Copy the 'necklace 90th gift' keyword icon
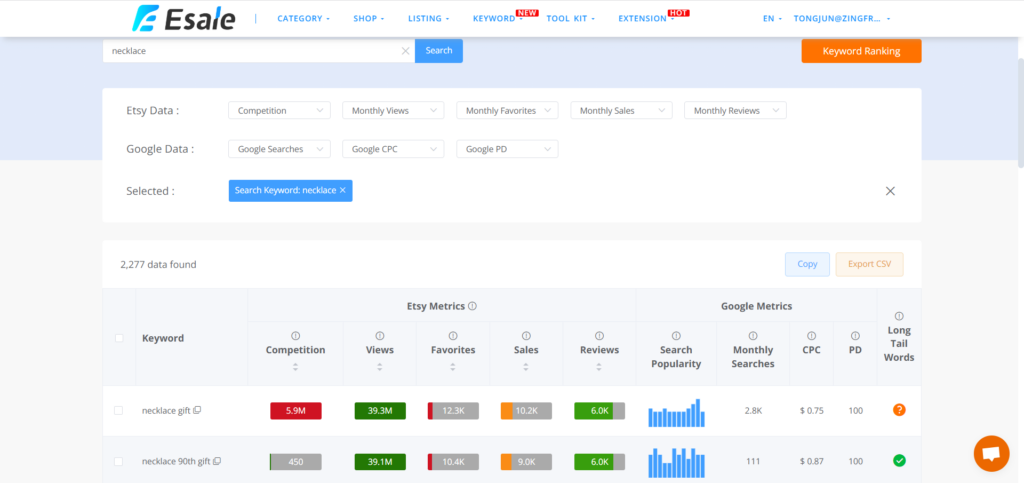The image size is (1024, 483). 217,461
